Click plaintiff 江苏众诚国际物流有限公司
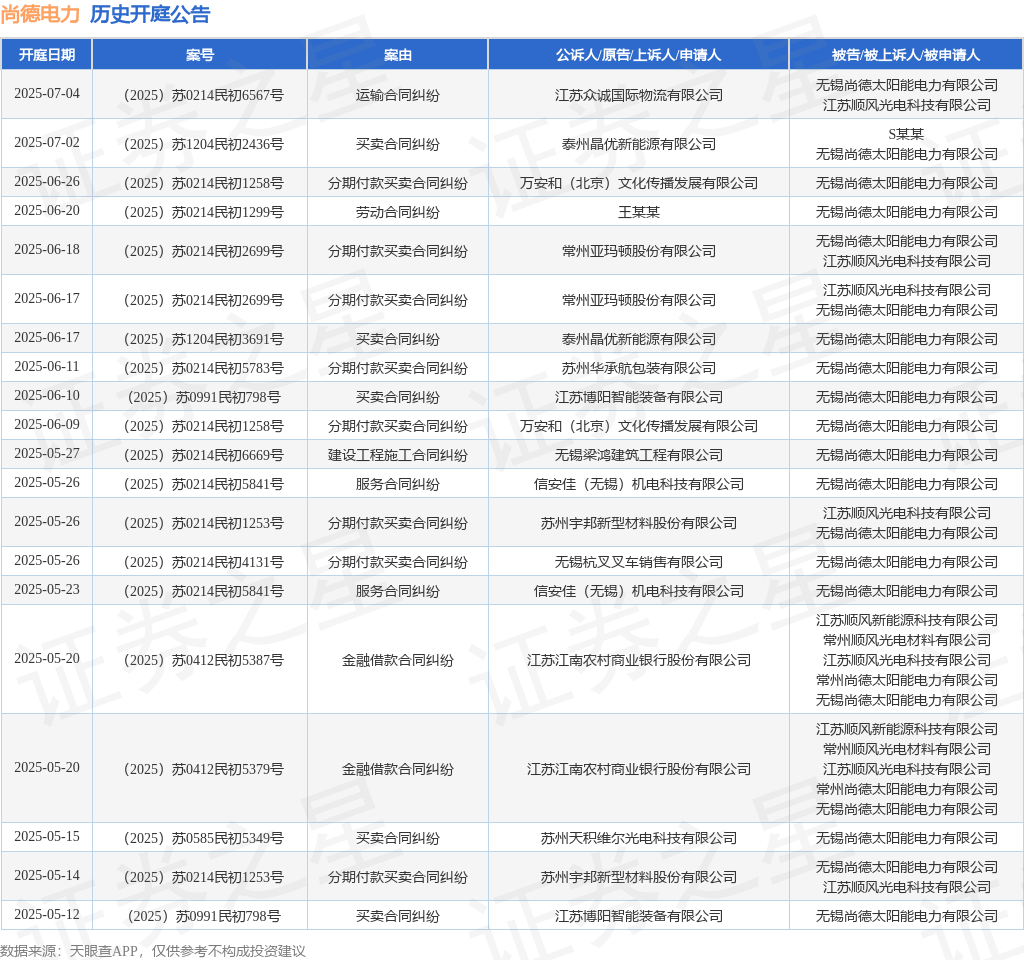The width and height of the screenshot is (1024, 960). pyautogui.click(x=639, y=95)
